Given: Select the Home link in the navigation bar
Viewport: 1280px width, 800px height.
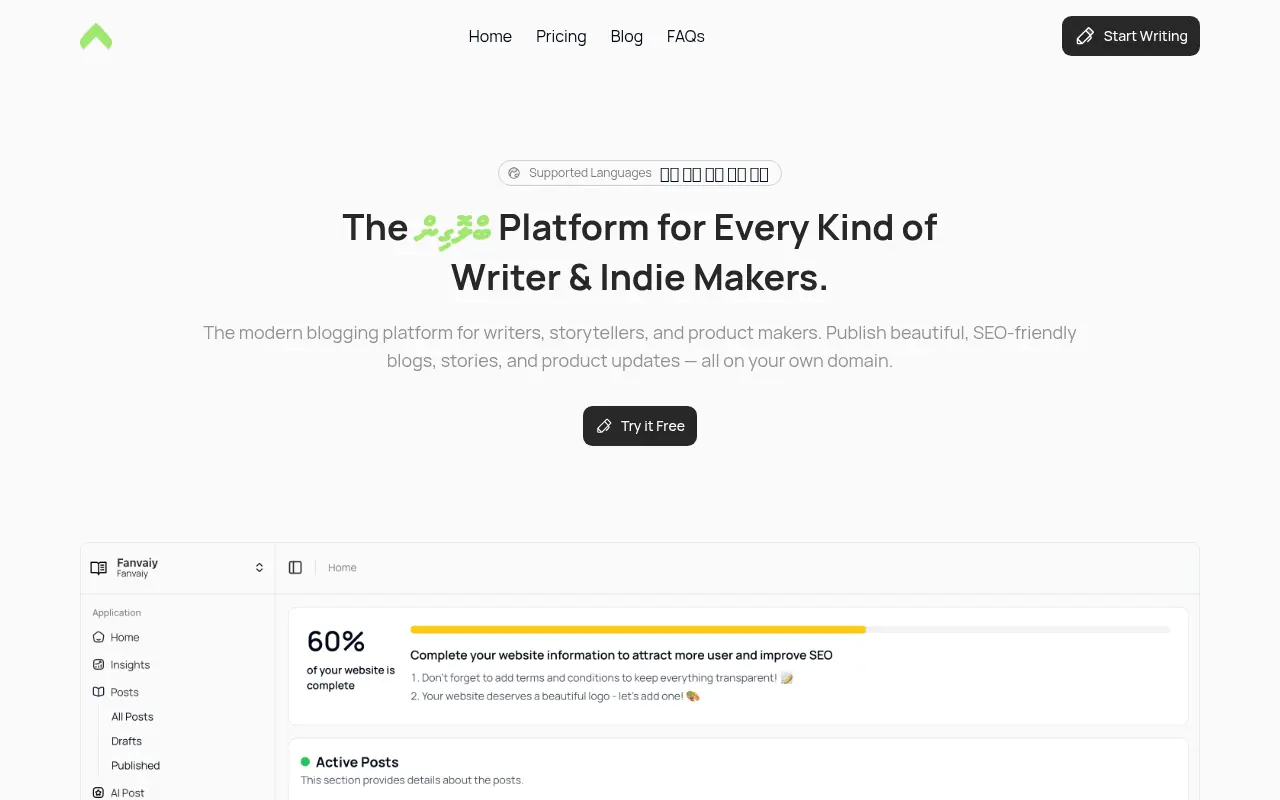Looking at the screenshot, I should pos(490,36).
